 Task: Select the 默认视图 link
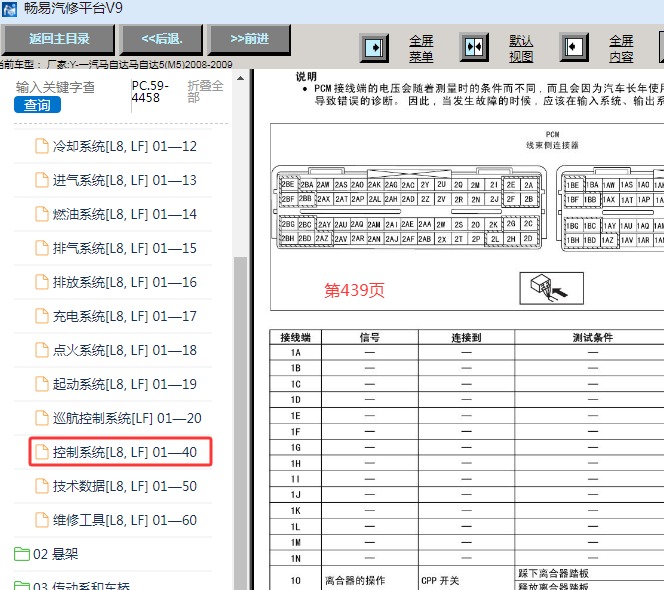(521, 48)
